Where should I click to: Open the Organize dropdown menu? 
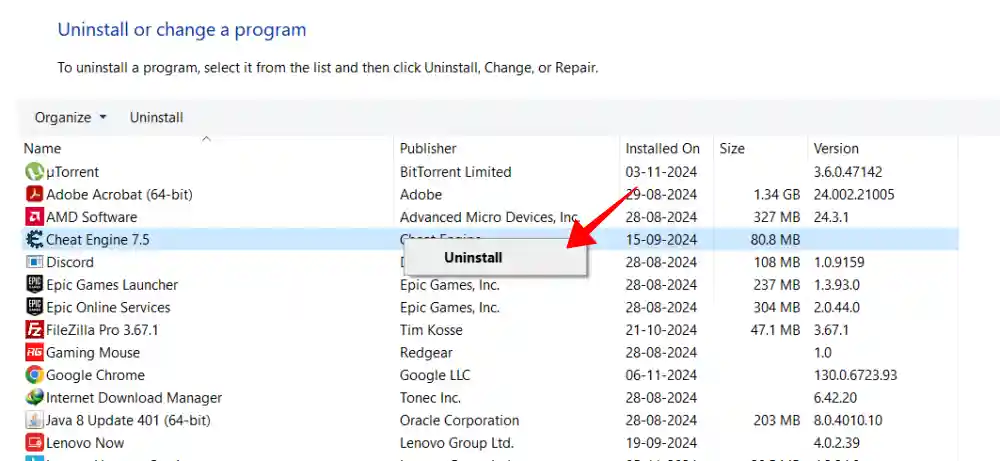click(x=71, y=117)
